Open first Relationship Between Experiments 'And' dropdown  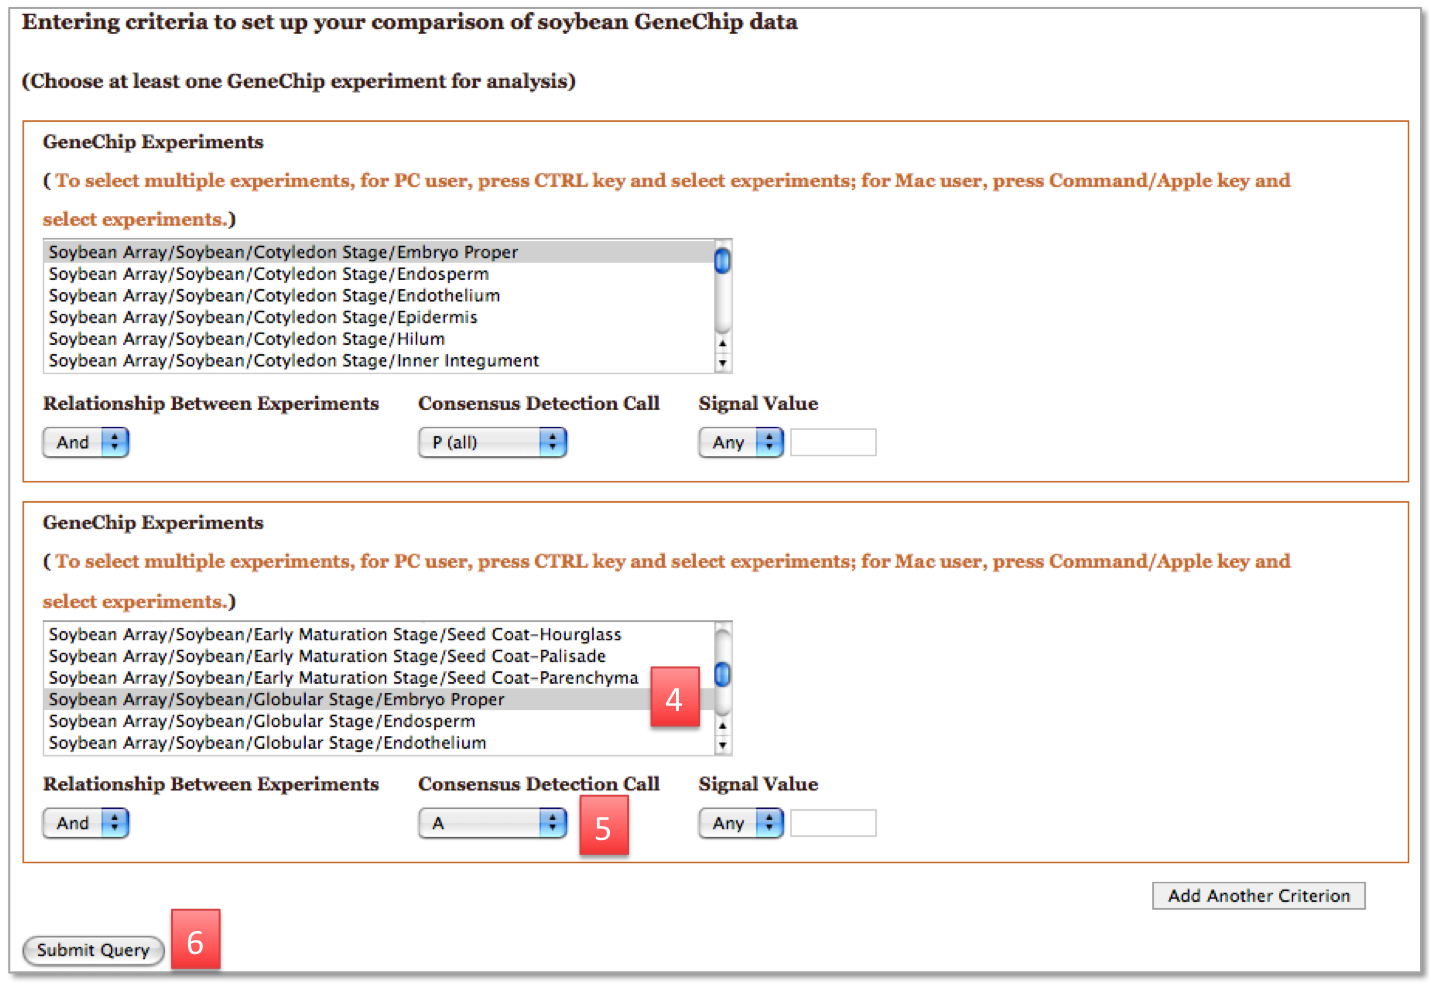(86, 442)
